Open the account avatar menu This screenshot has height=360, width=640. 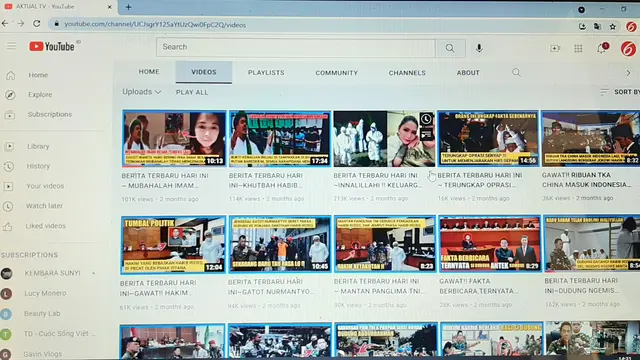628,49
